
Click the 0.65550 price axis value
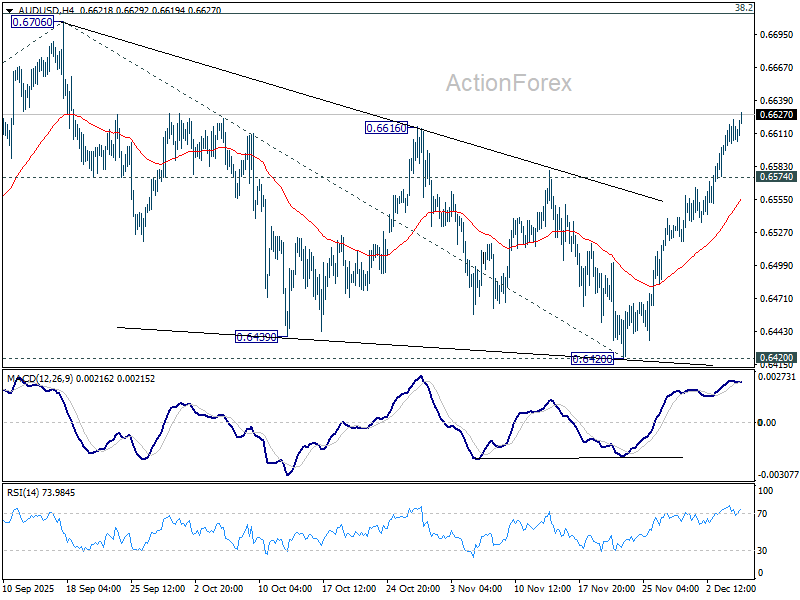pyautogui.click(x=777, y=199)
